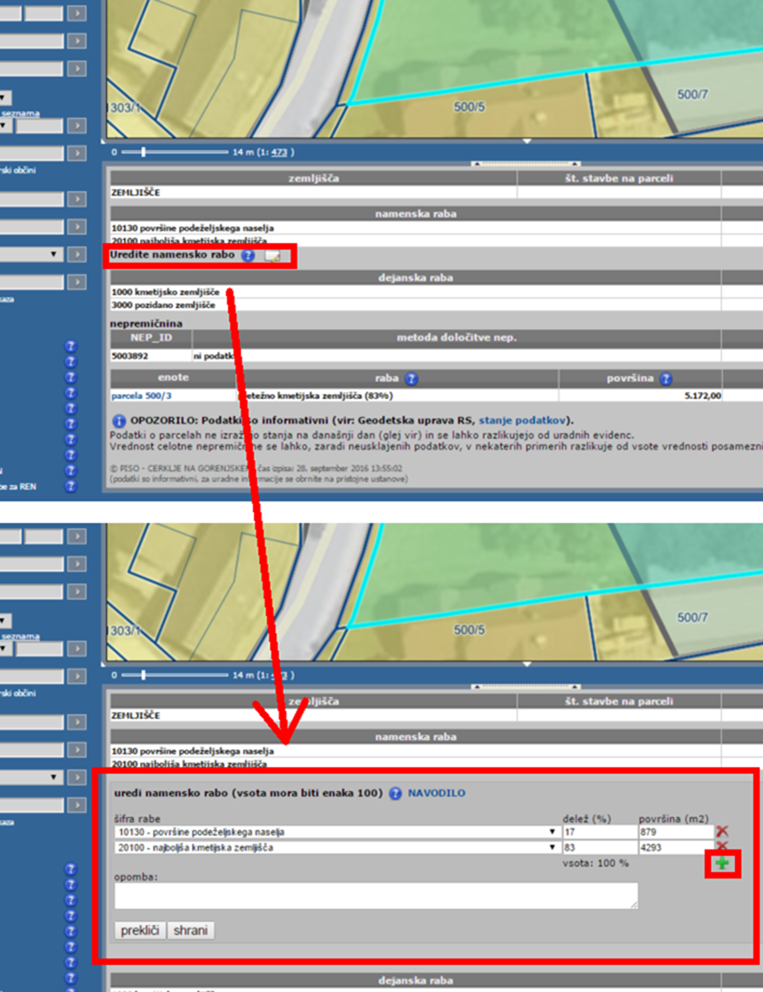Click the green plus add-row icon
This screenshot has width=763, height=992.
click(x=722, y=863)
